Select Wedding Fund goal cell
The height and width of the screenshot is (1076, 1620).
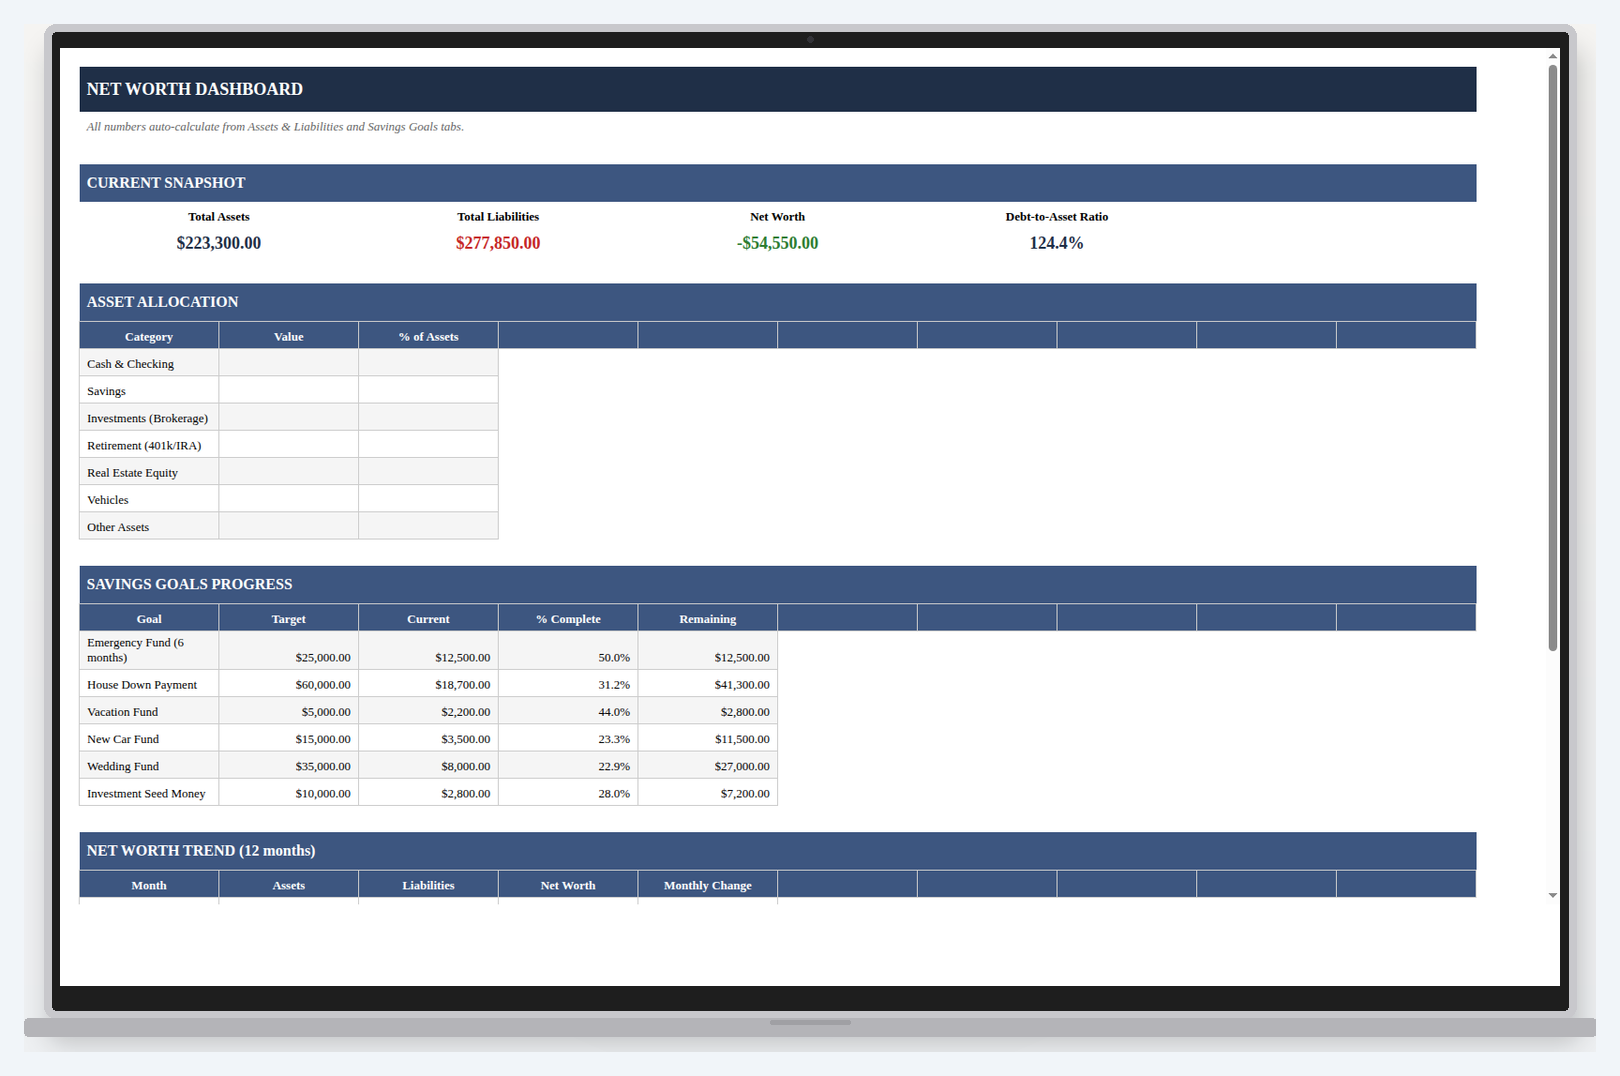click(x=149, y=765)
